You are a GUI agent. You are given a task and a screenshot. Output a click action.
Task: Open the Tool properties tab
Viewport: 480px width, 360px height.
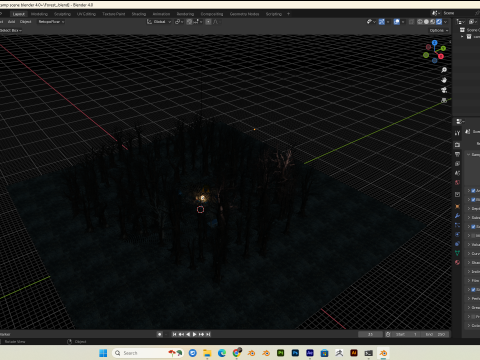(457, 133)
